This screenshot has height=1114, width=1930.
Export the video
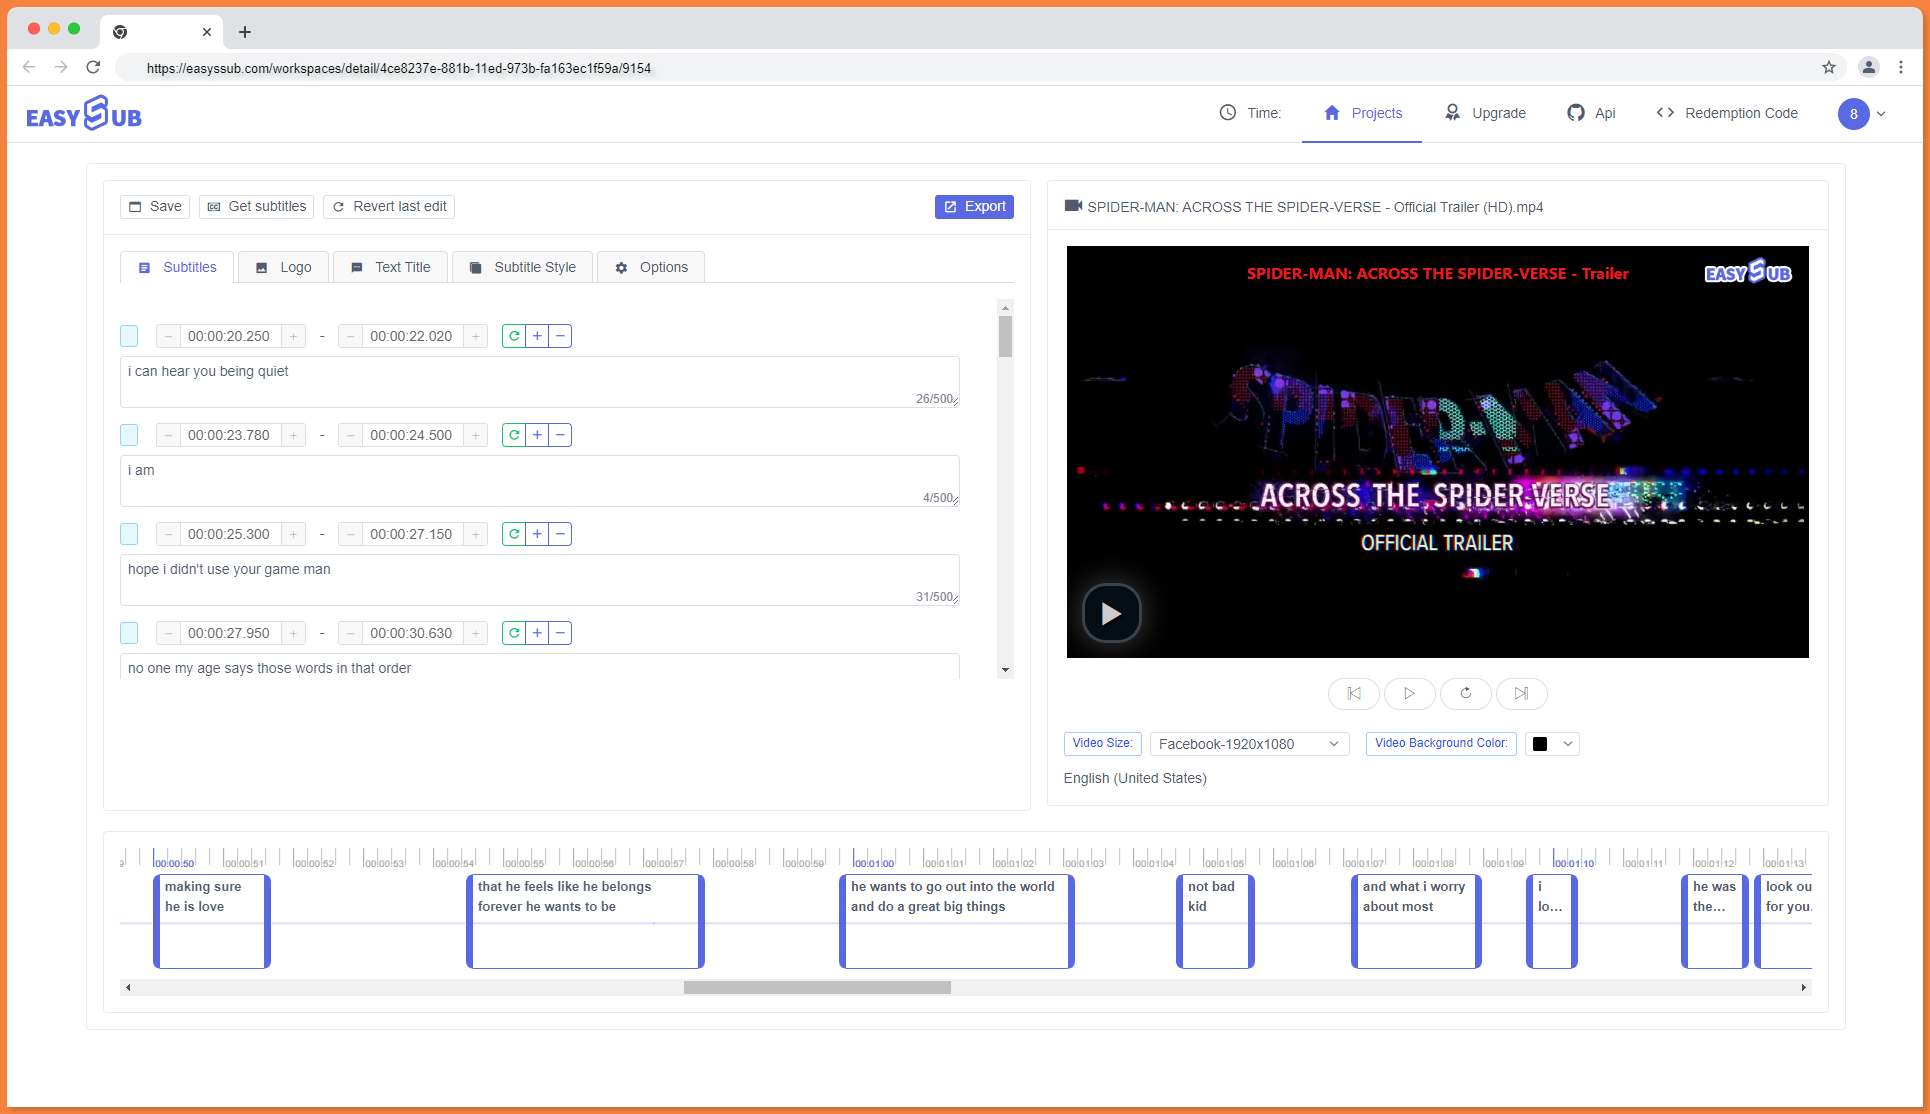[974, 207]
